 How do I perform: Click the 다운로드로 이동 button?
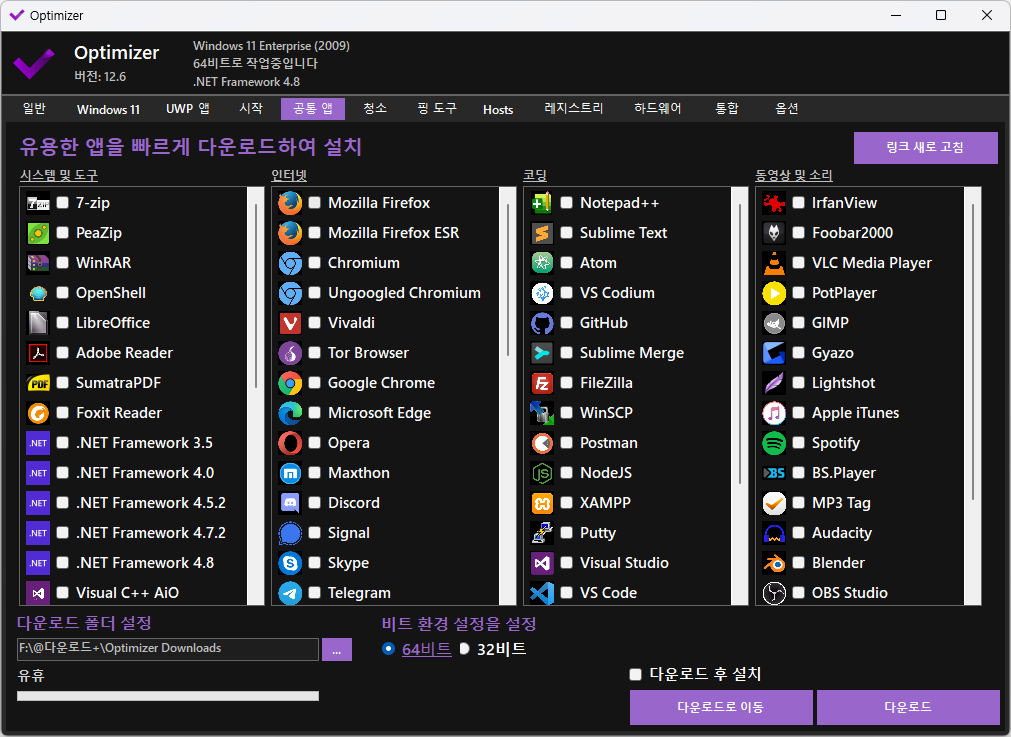click(x=721, y=707)
